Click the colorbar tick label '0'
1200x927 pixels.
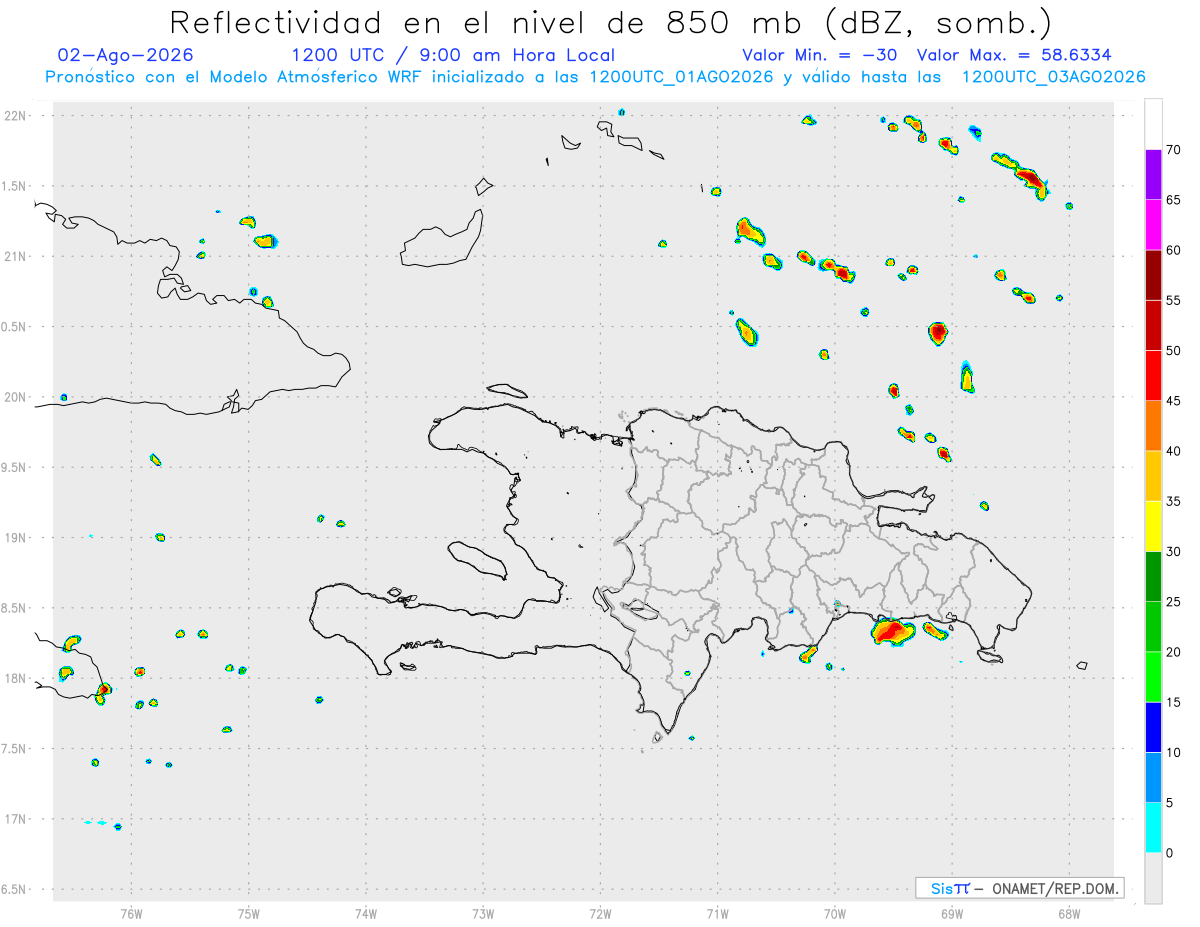pyautogui.click(x=1169, y=853)
